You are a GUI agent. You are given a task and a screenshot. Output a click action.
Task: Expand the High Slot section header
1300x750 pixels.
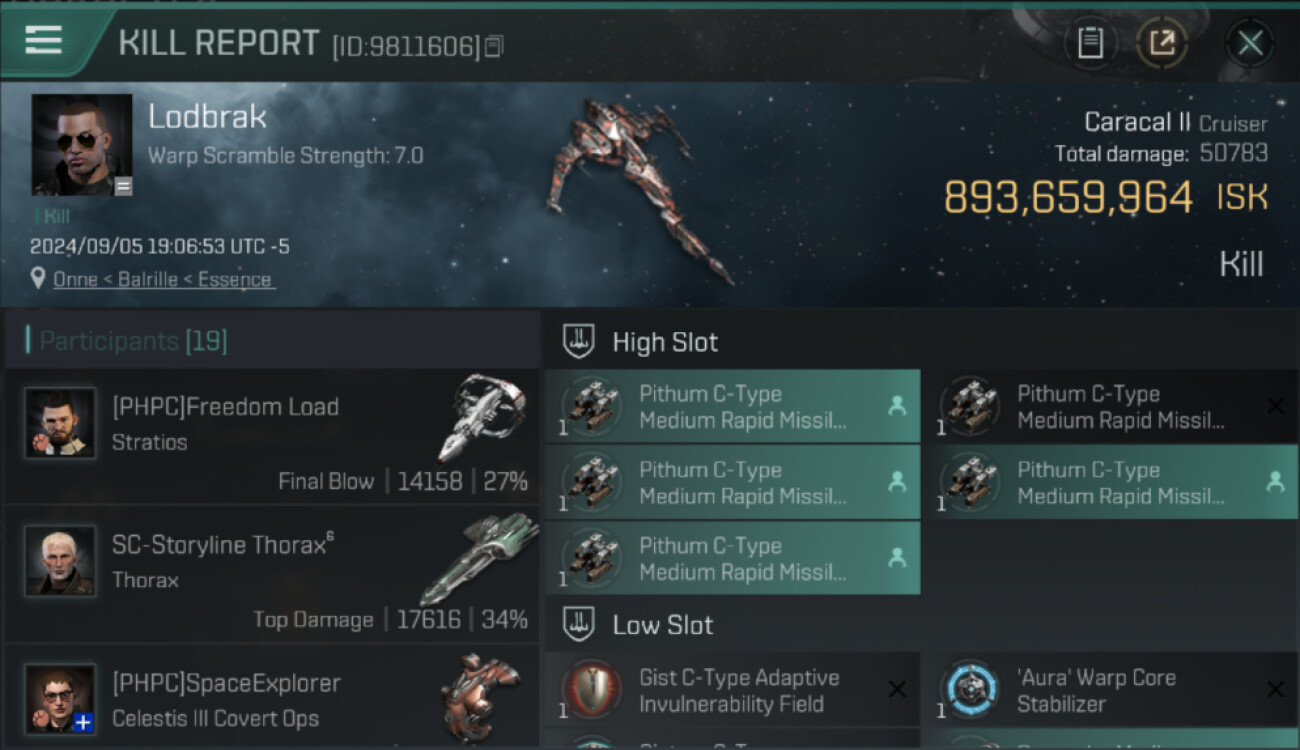point(665,342)
